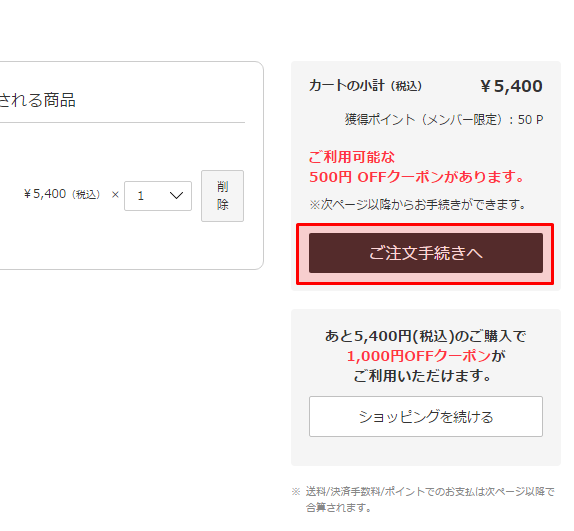Viewport: 574px width, 531px height.
Task: Click the （税込） label beside カートの小計
Action: pos(406,86)
